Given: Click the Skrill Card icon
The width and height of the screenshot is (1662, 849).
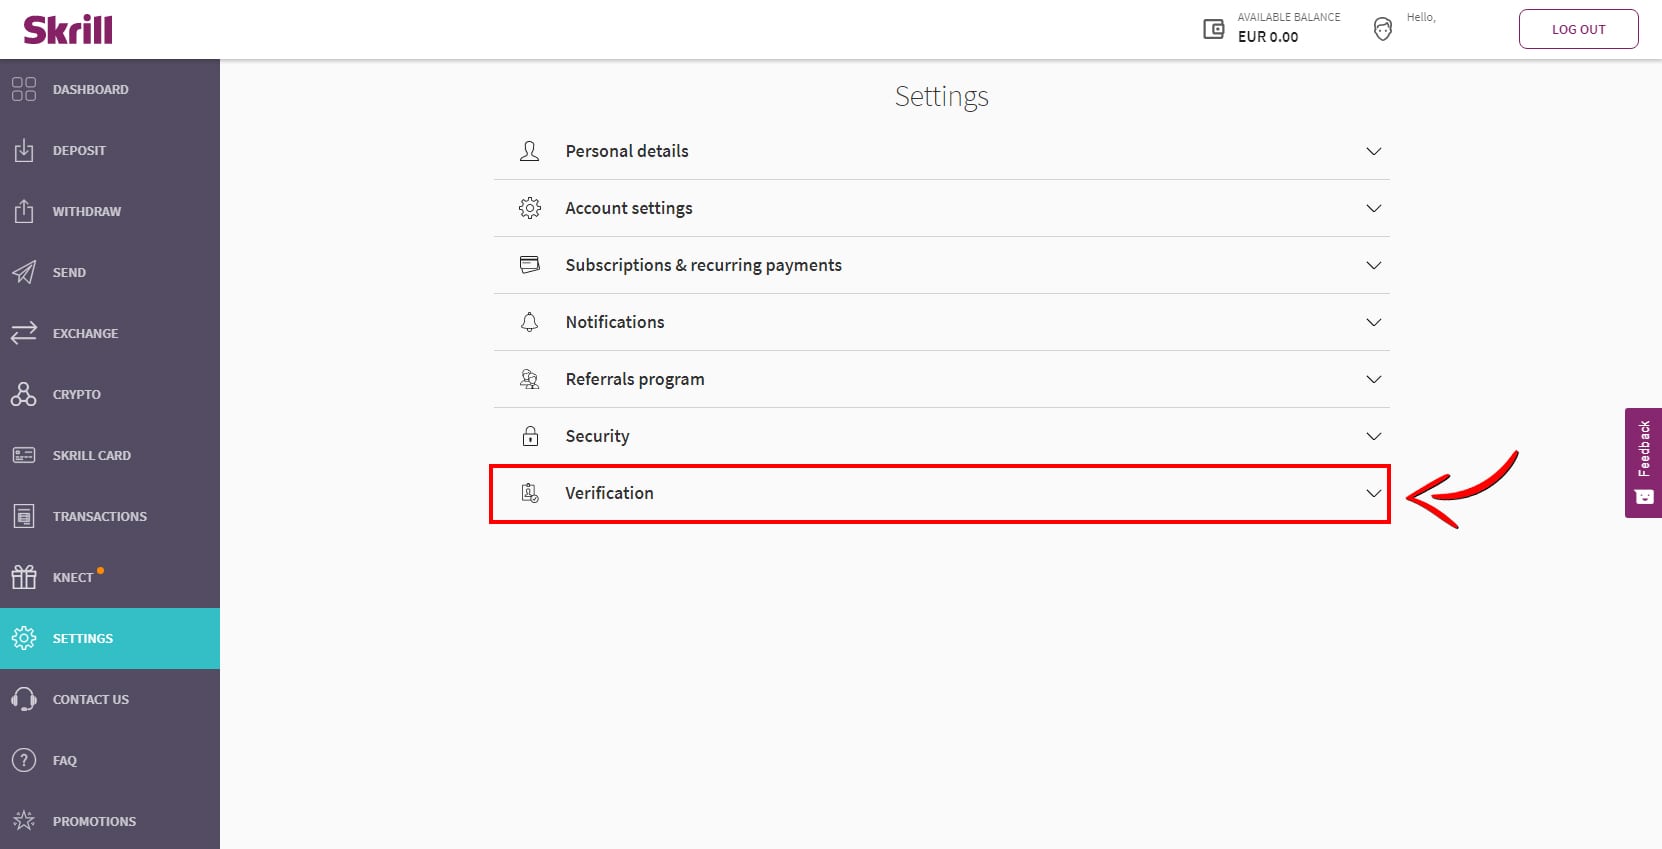Looking at the screenshot, I should pos(24,455).
